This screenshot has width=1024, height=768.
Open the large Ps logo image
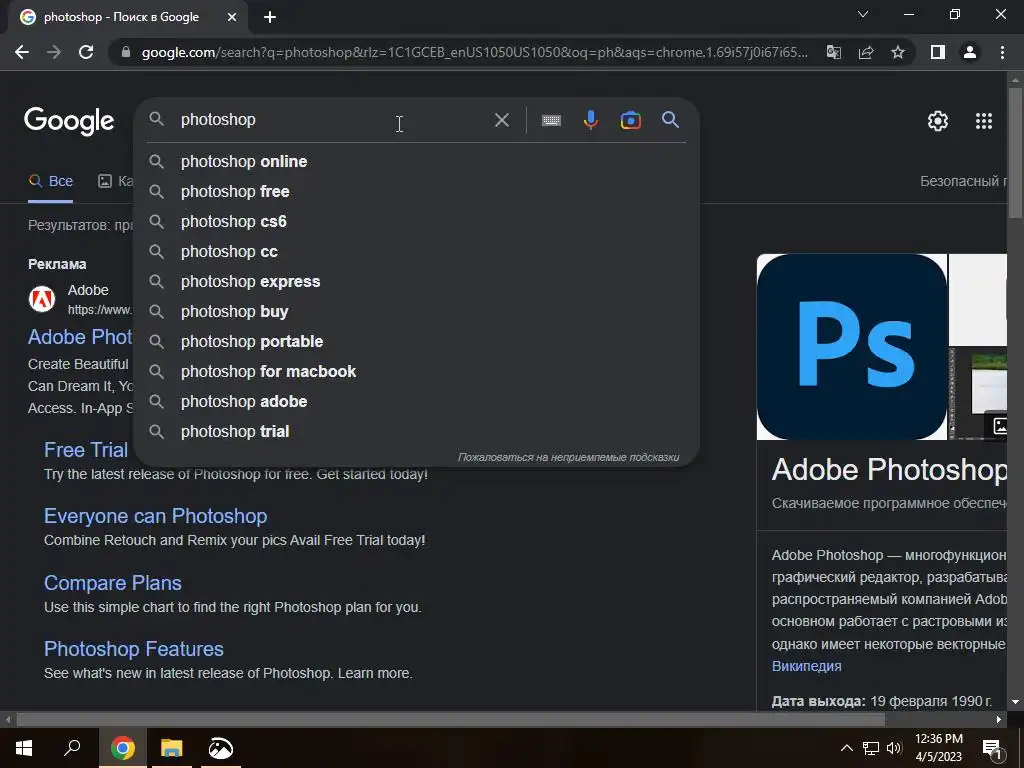click(852, 347)
